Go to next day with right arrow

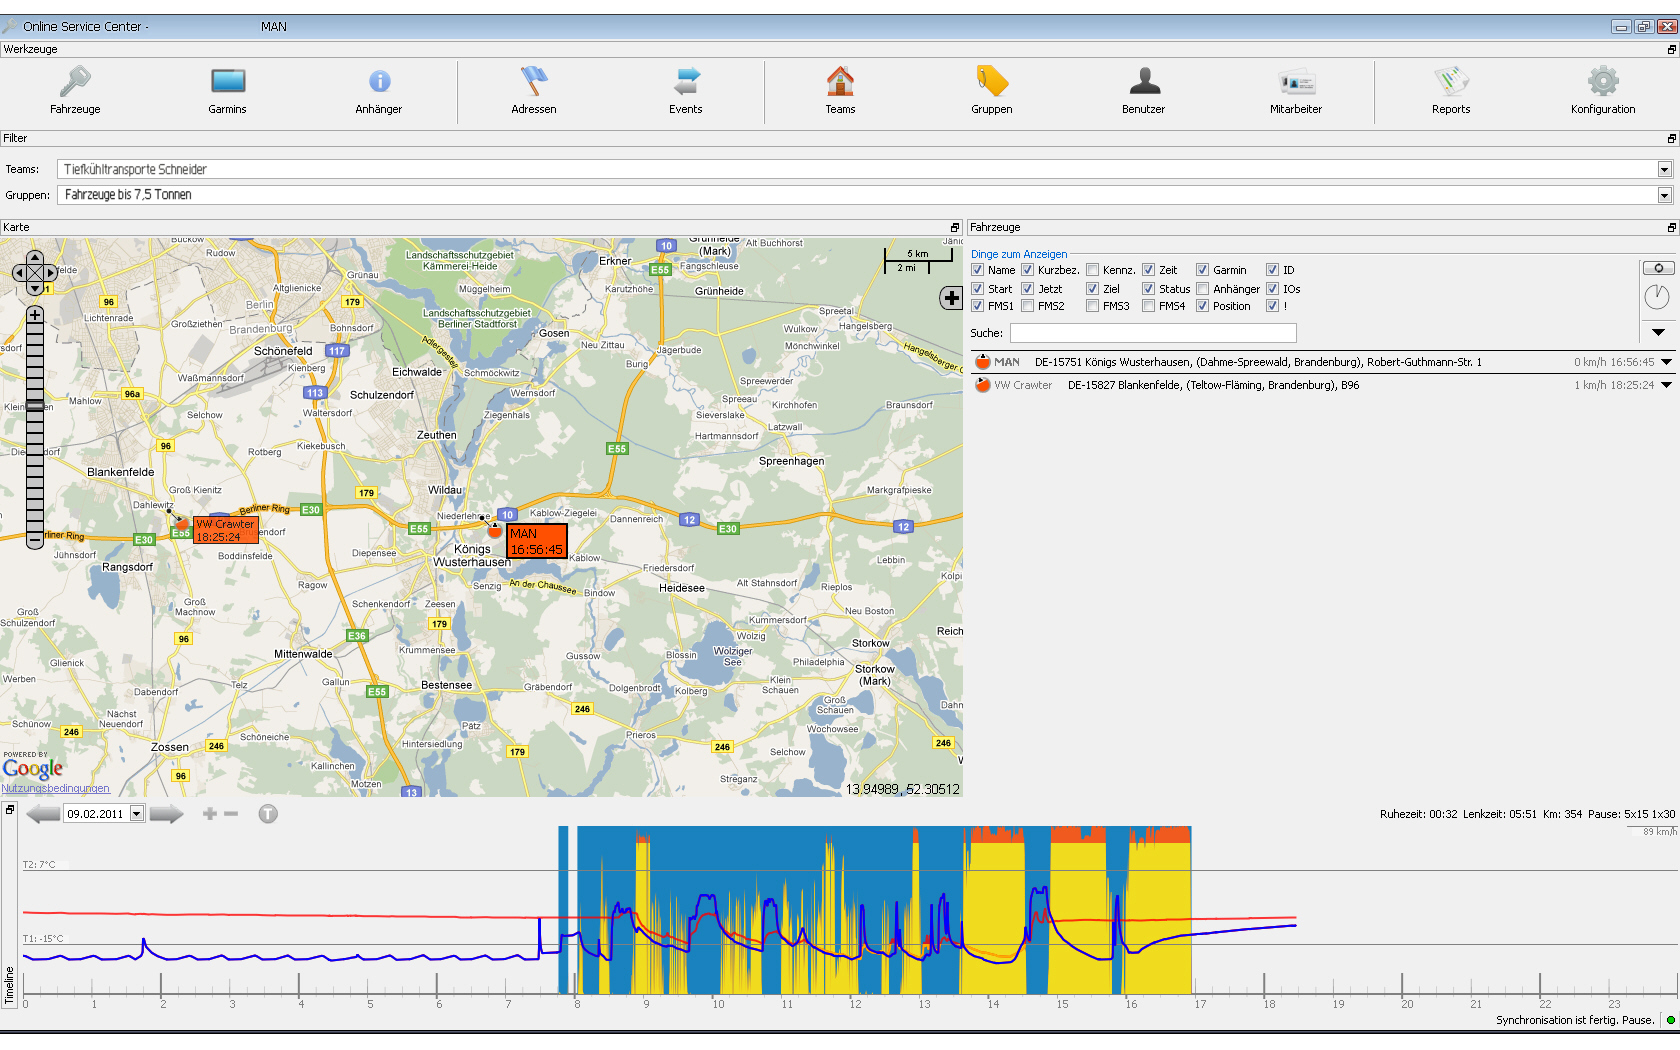tap(166, 814)
